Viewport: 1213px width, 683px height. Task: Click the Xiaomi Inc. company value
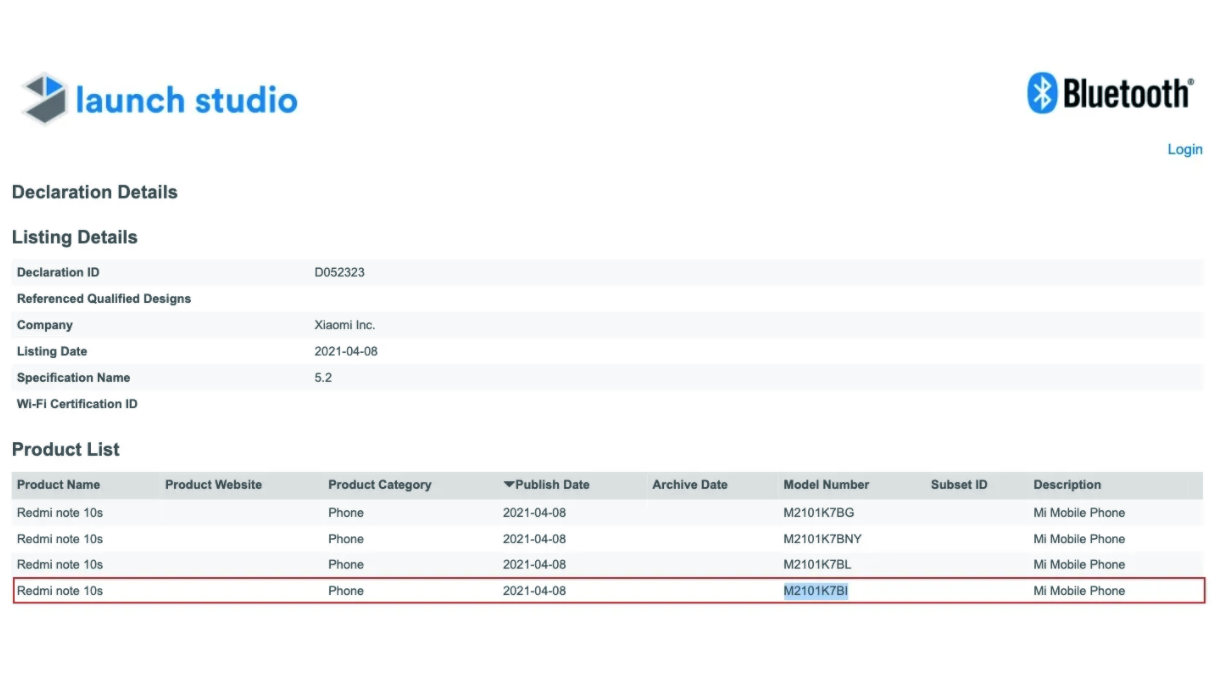point(344,325)
